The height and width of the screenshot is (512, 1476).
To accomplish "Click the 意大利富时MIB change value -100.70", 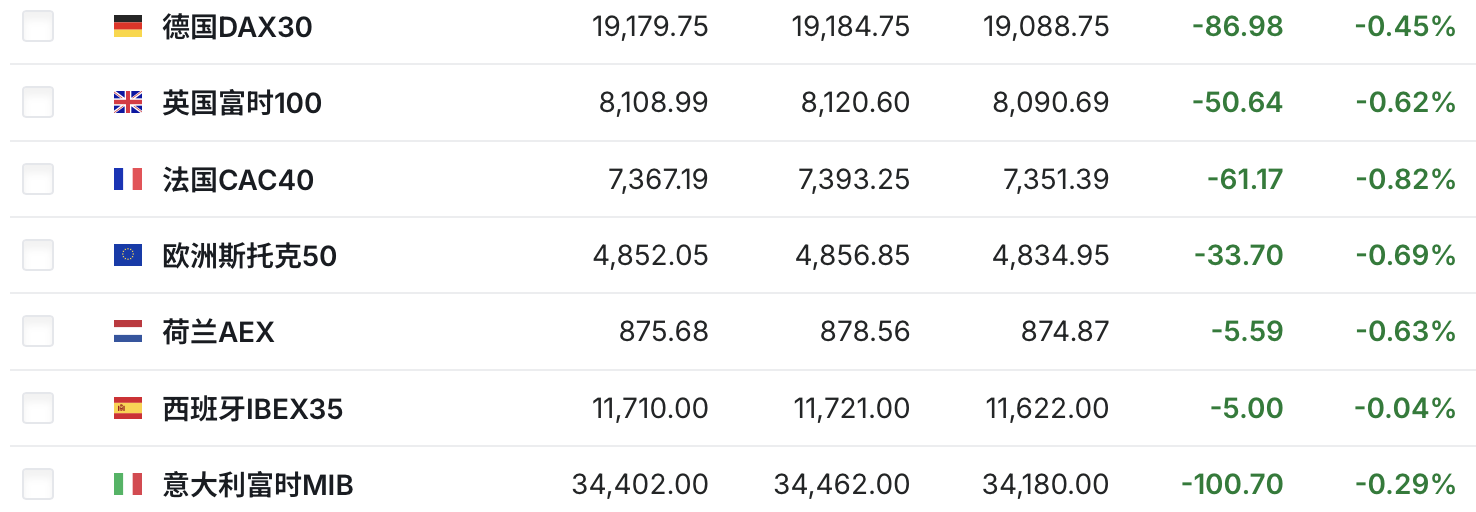I will coord(1232,485).
